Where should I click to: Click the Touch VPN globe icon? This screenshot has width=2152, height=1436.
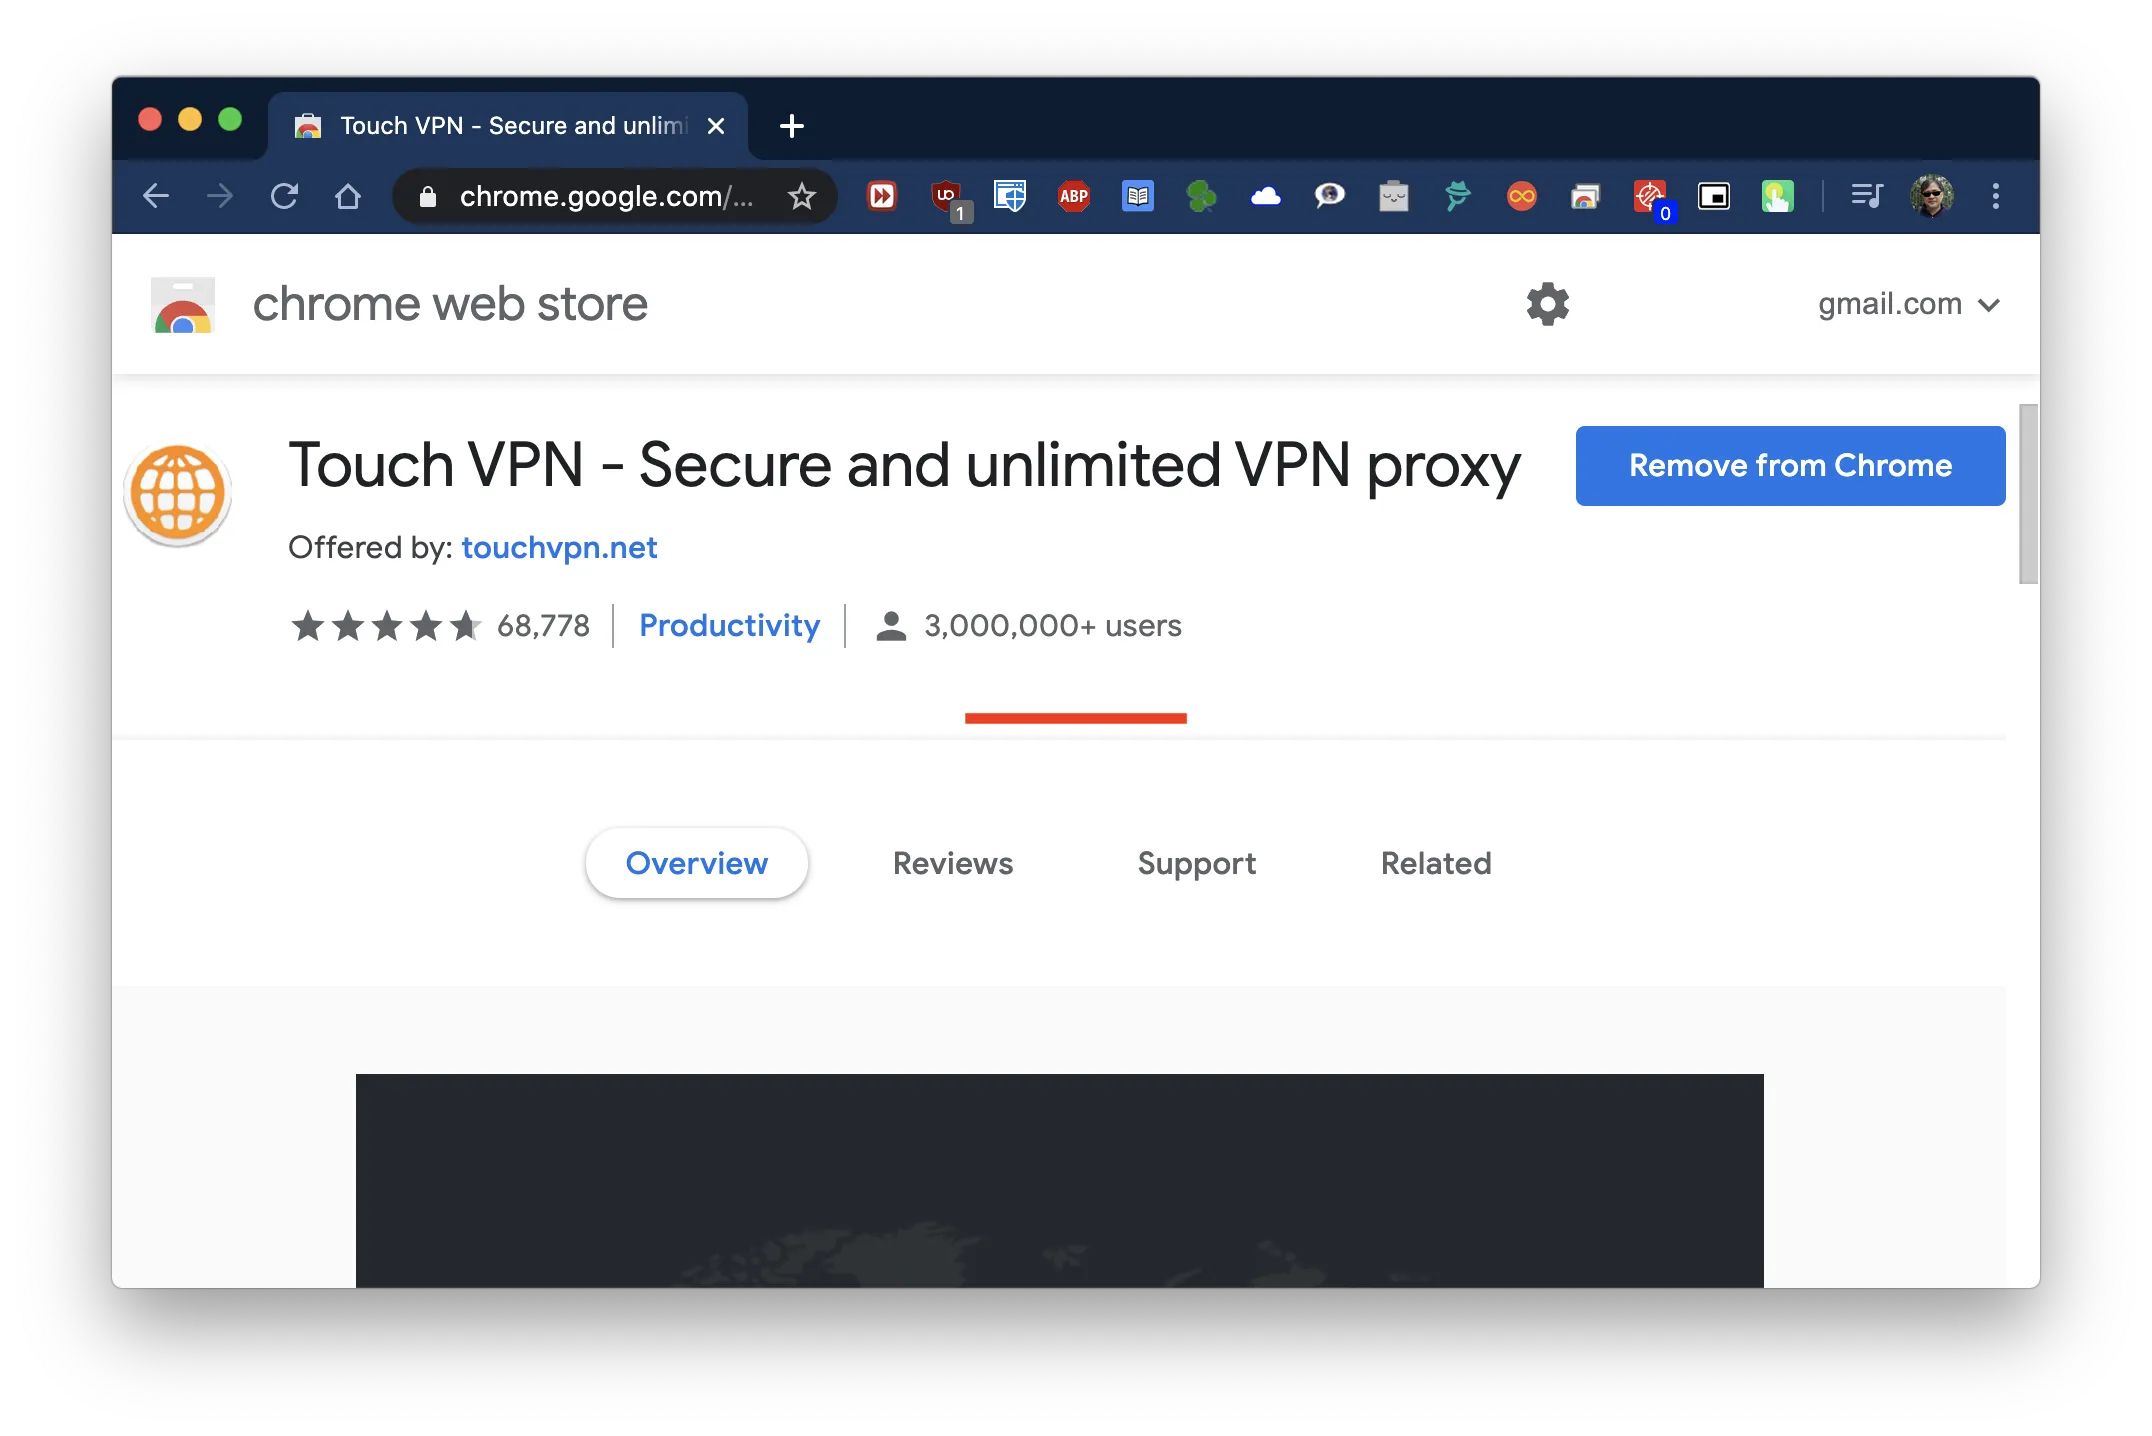click(178, 494)
